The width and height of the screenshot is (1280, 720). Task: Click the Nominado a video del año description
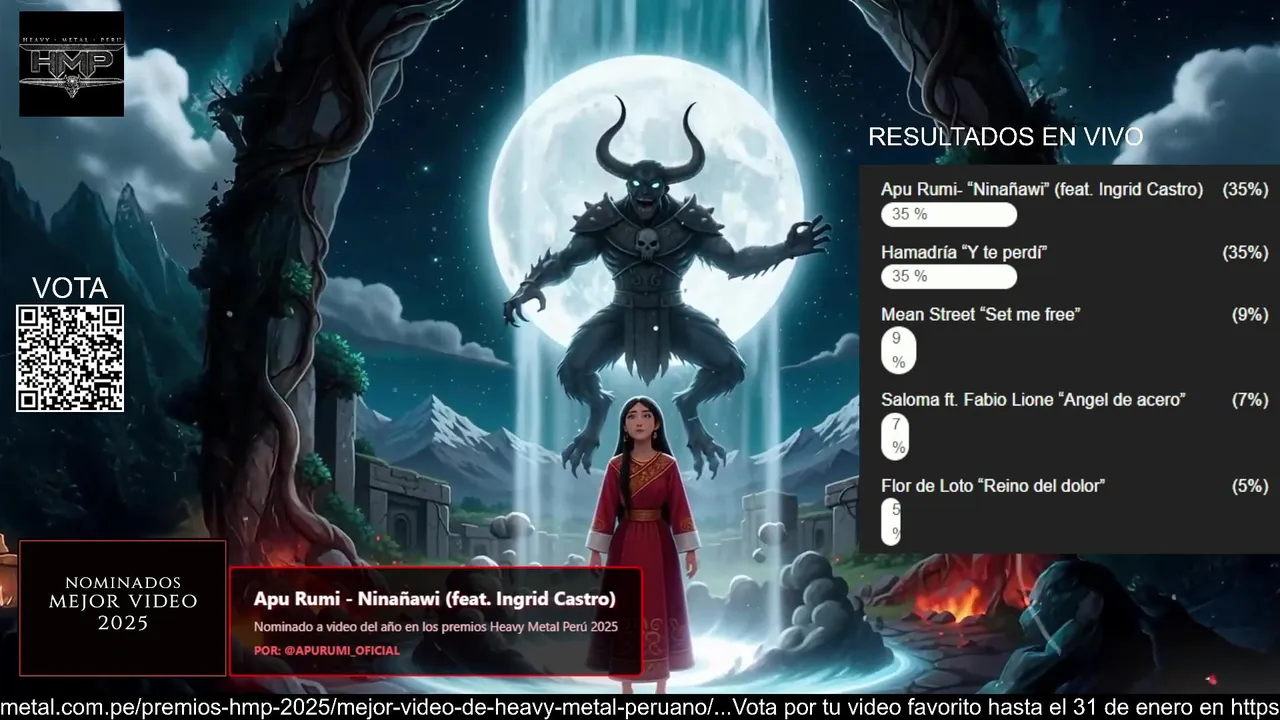pos(436,627)
